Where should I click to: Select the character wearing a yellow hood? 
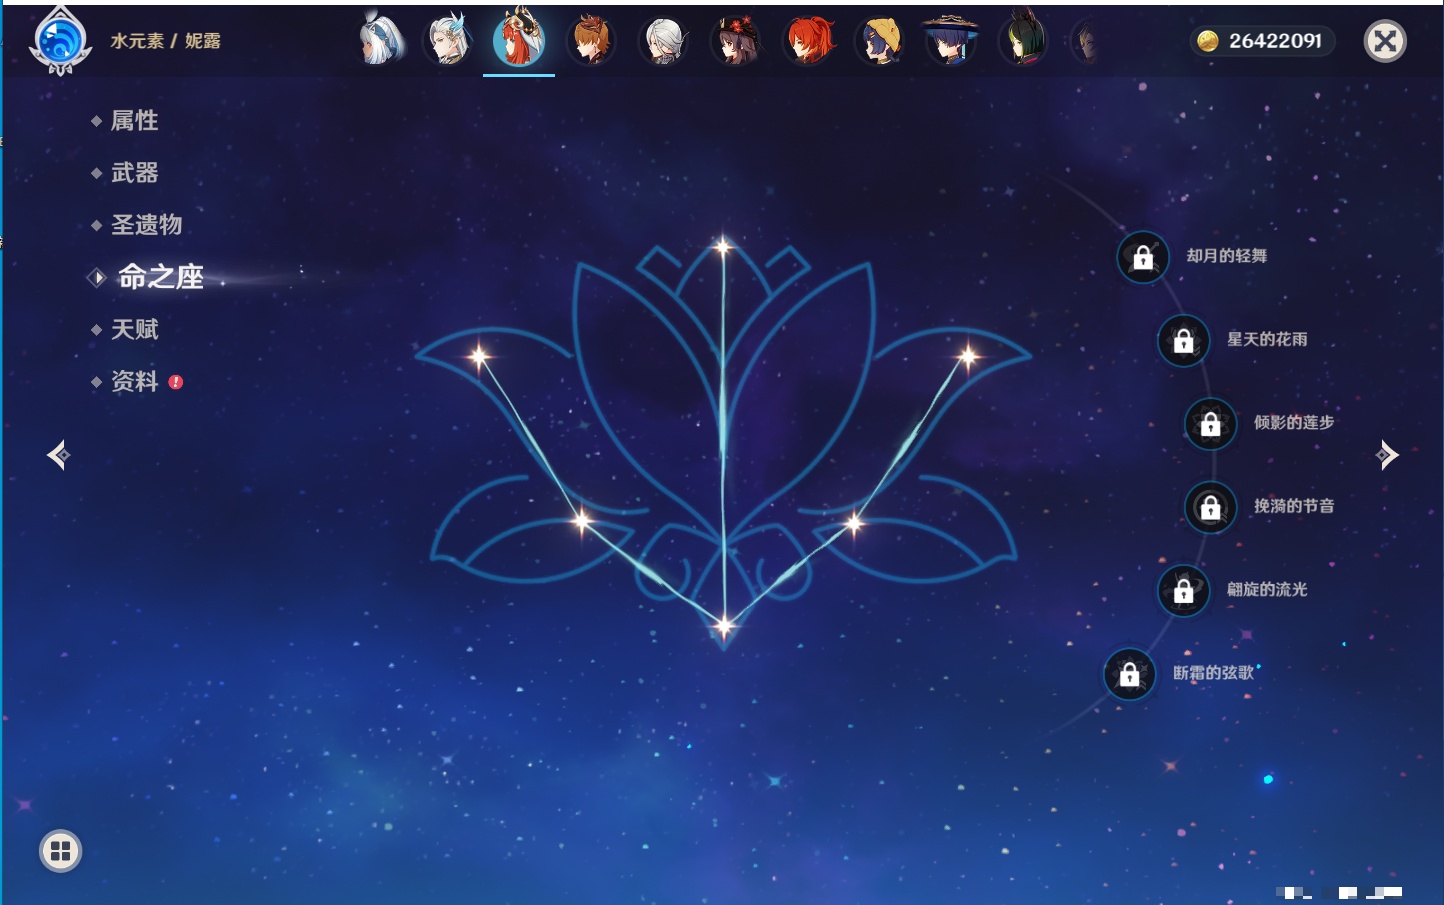(879, 41)
